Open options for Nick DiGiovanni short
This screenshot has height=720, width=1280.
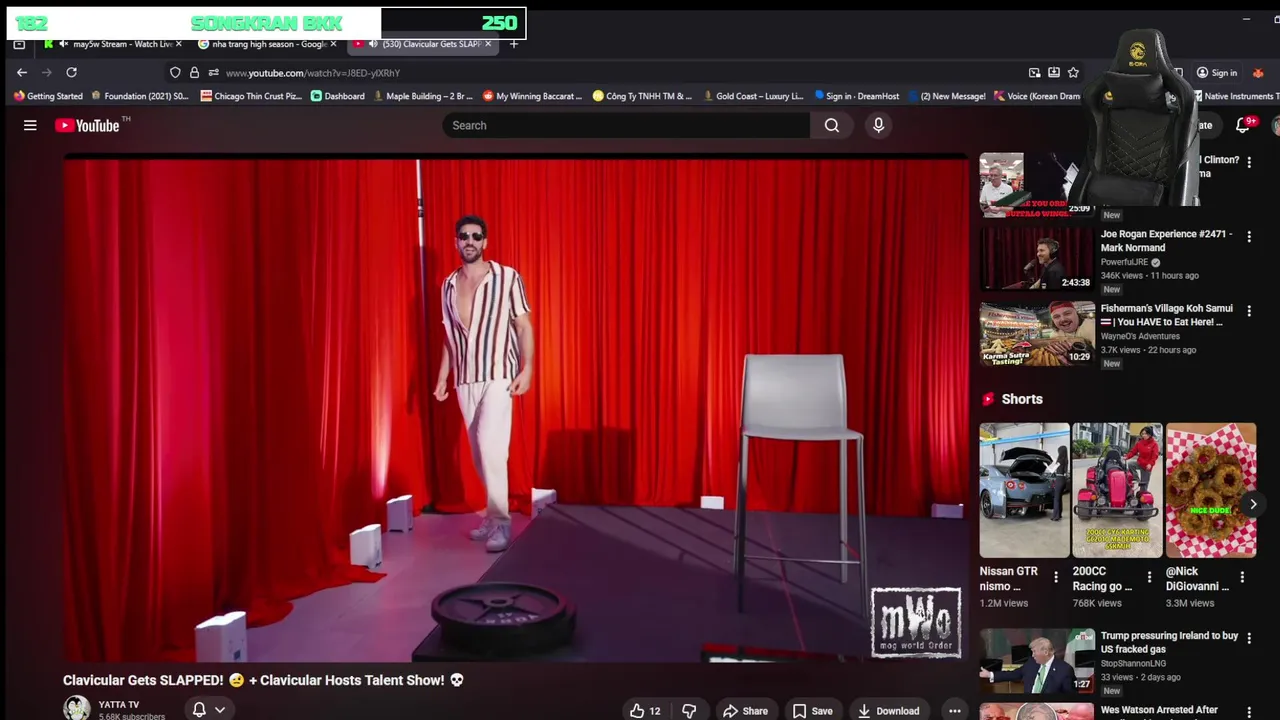pos(1242,577)
